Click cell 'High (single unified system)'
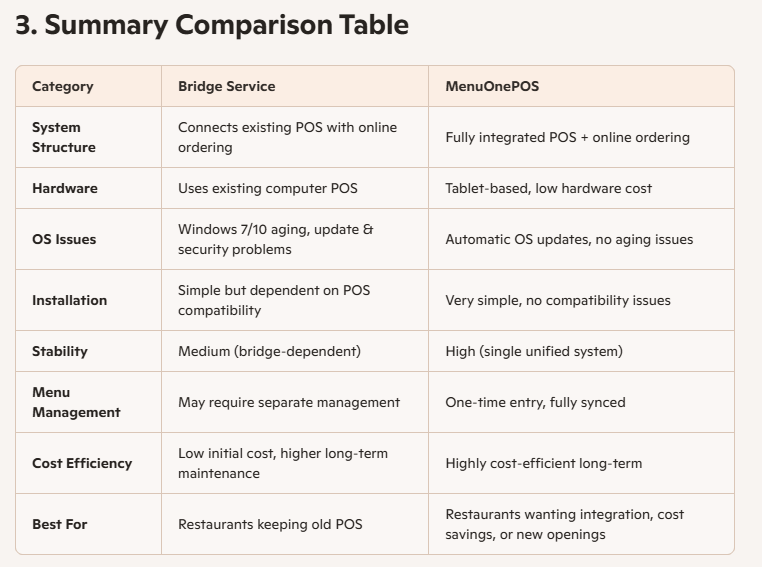 pyautogui.click(x=534, y=351)
